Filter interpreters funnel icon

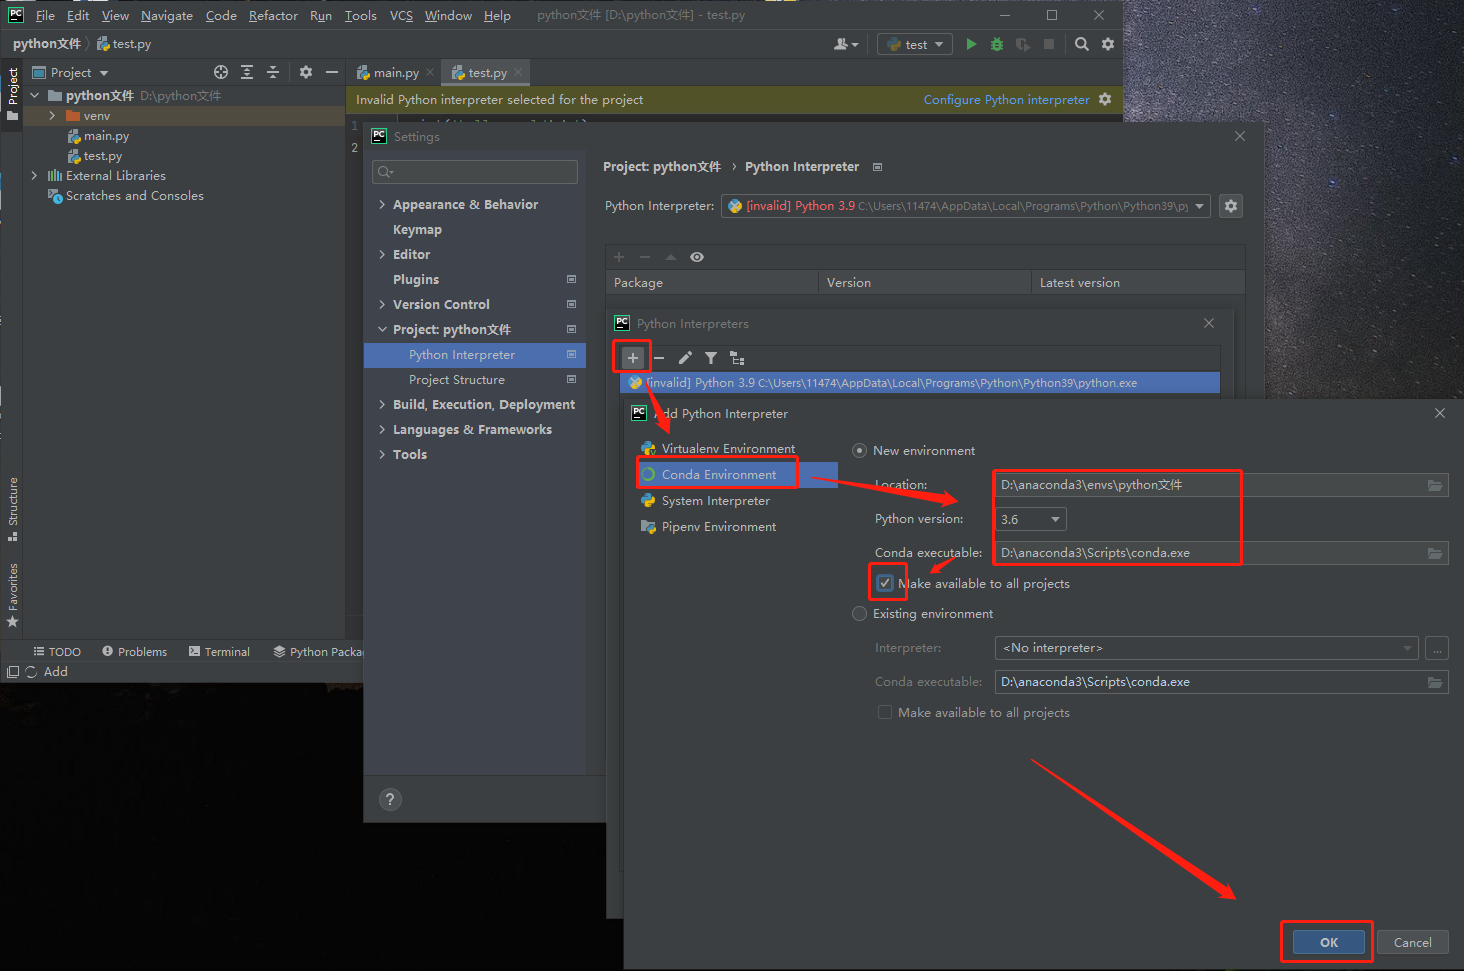(x=711, y=357)
